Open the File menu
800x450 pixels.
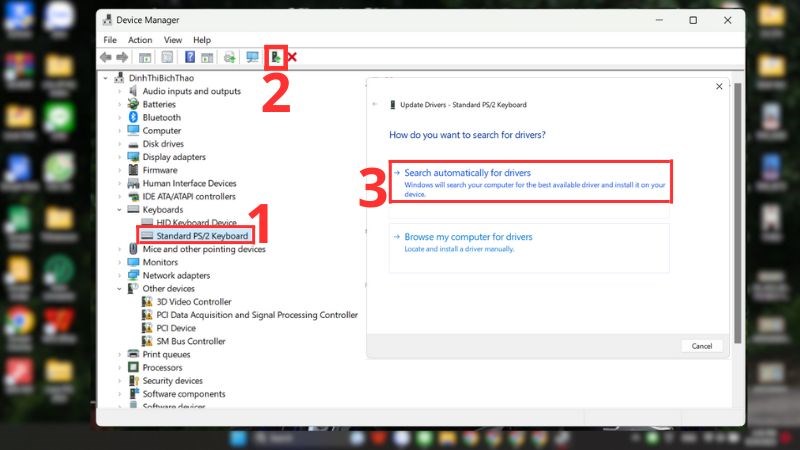click(110, 40)
